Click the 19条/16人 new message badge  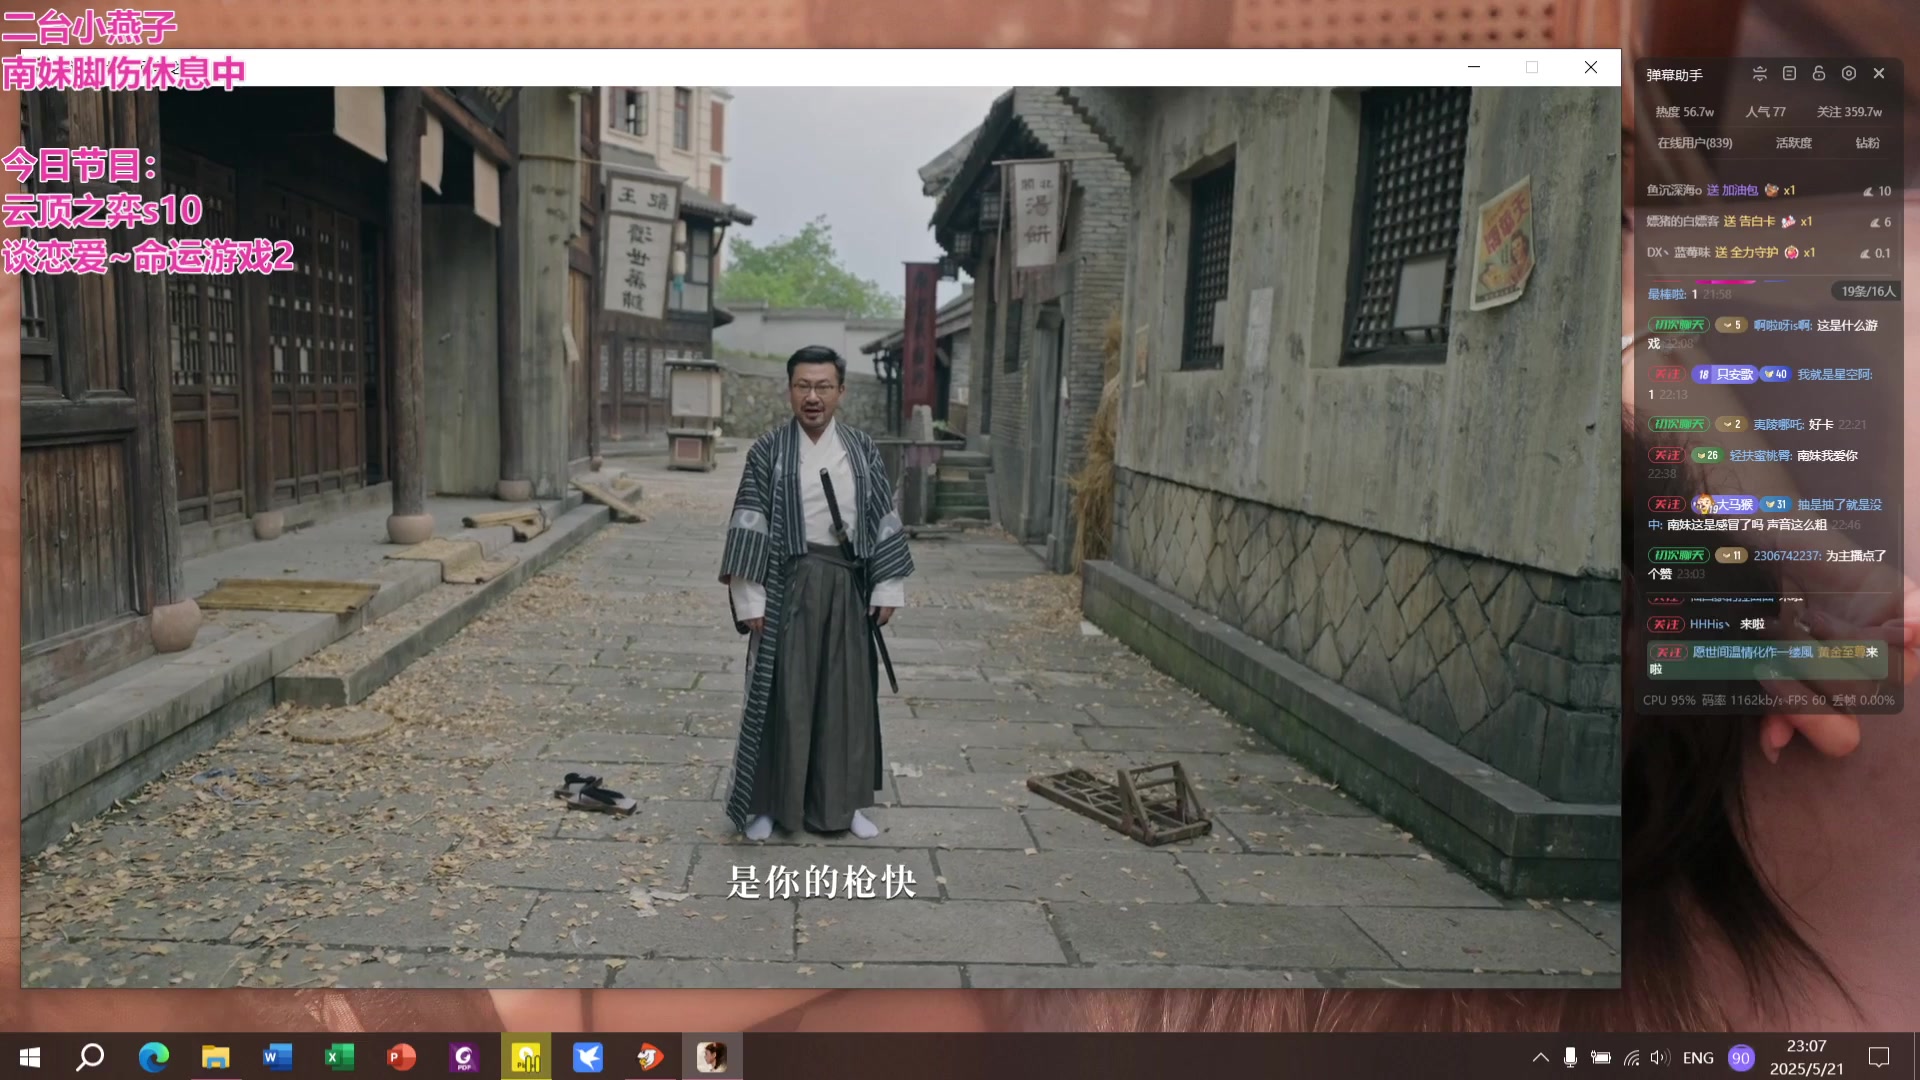[1867, 291]
